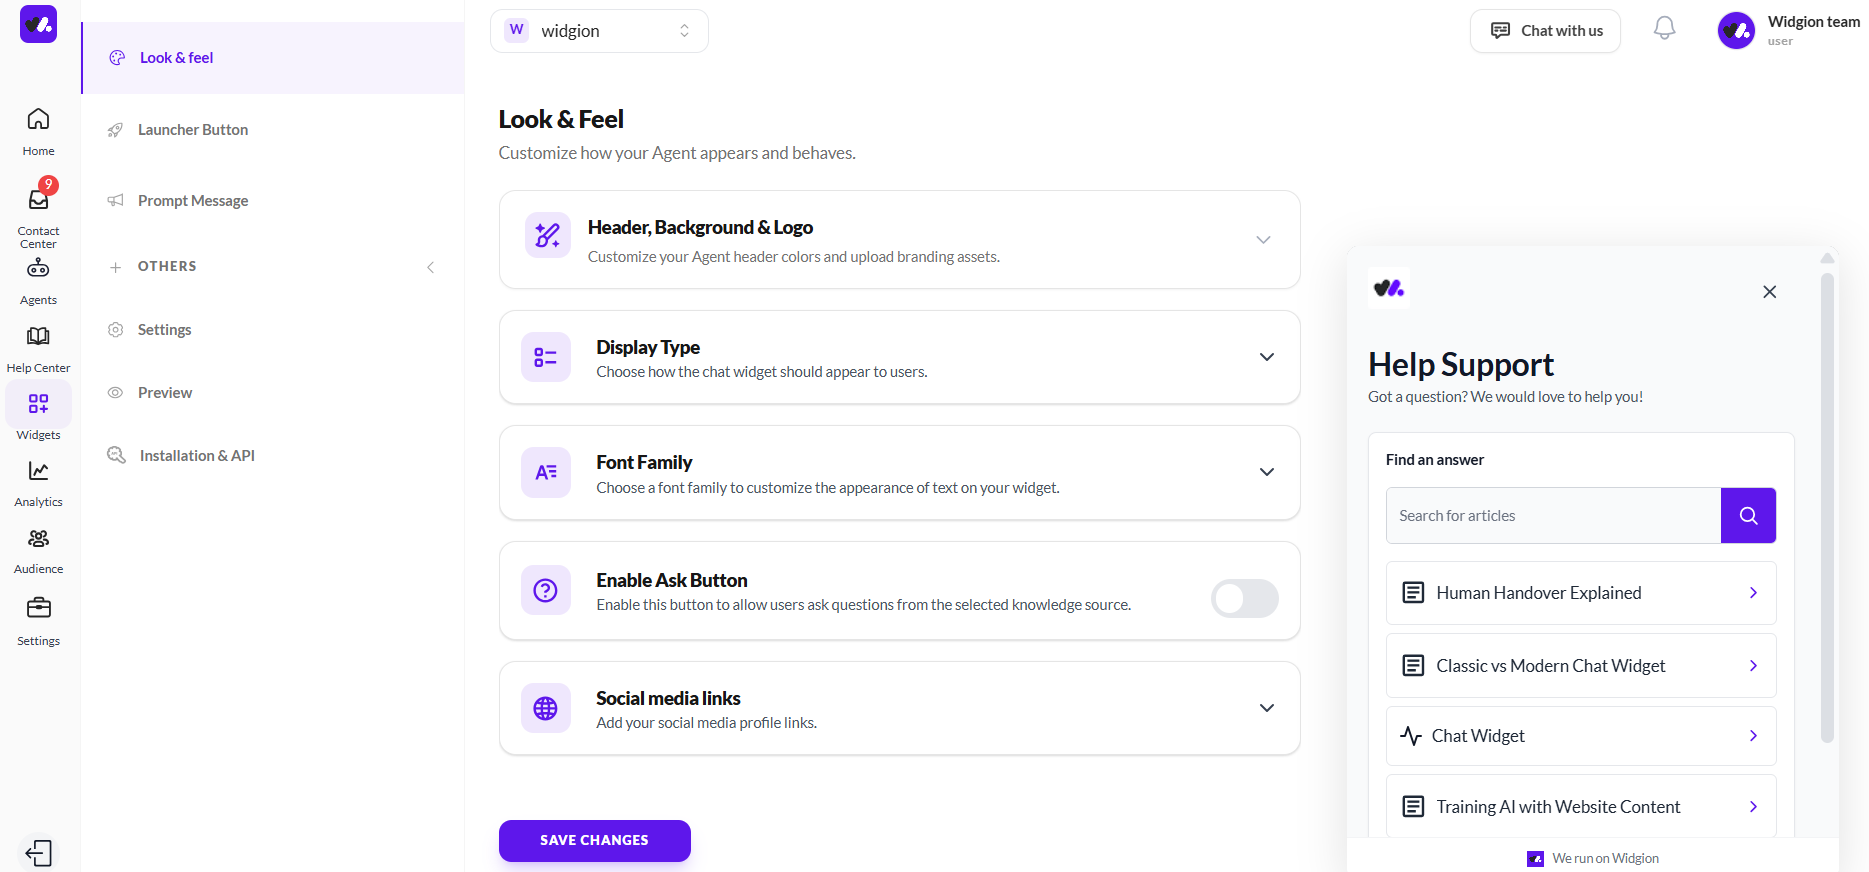Click the widget preview scrollbar
The height and width of the screenshot is (872, 1869).
pos(1827,500)
